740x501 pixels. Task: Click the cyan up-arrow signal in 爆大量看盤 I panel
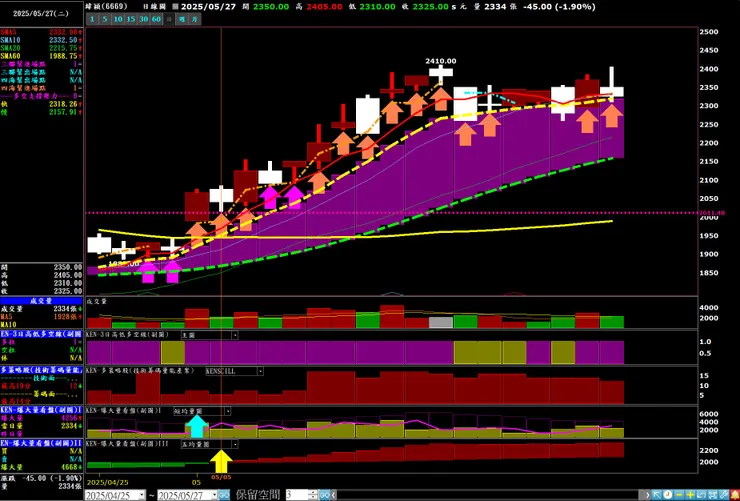197,426
